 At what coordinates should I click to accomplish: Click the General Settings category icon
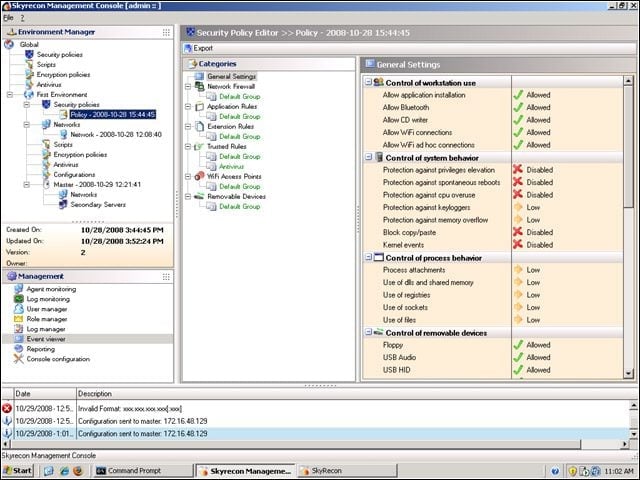coord(199,76)
